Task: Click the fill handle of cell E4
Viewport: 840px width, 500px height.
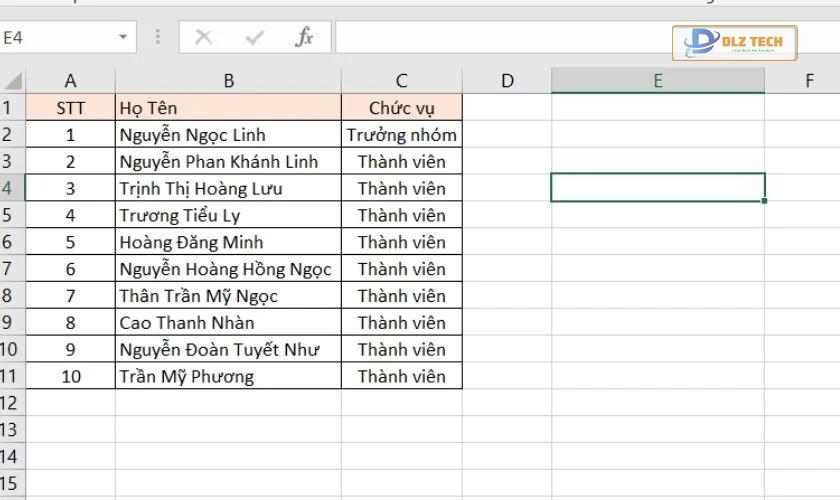Action: click(764, 201)
